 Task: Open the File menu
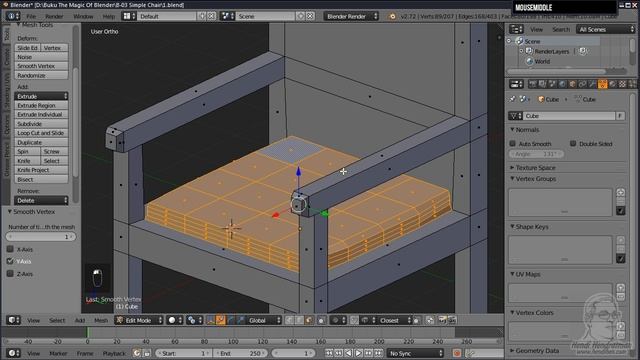click(31, 16)
